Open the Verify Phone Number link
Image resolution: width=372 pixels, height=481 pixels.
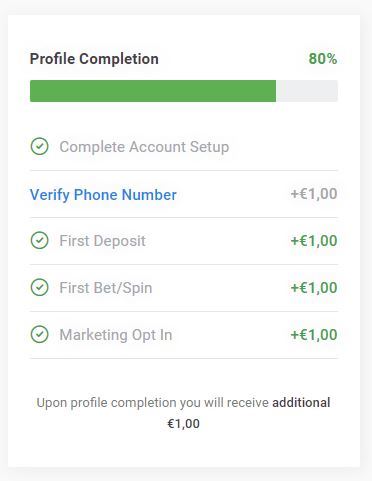pyautogui.click(x=103, y=195)
